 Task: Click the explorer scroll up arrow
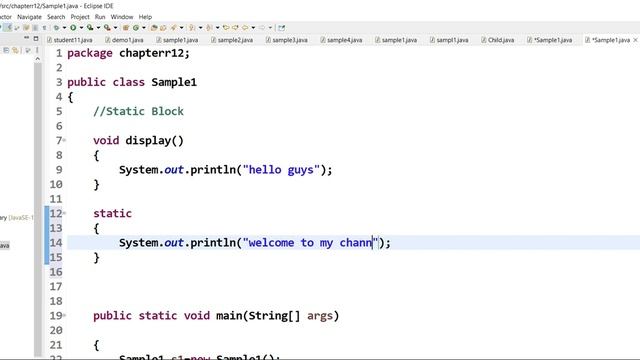click(x=38, y=59)
